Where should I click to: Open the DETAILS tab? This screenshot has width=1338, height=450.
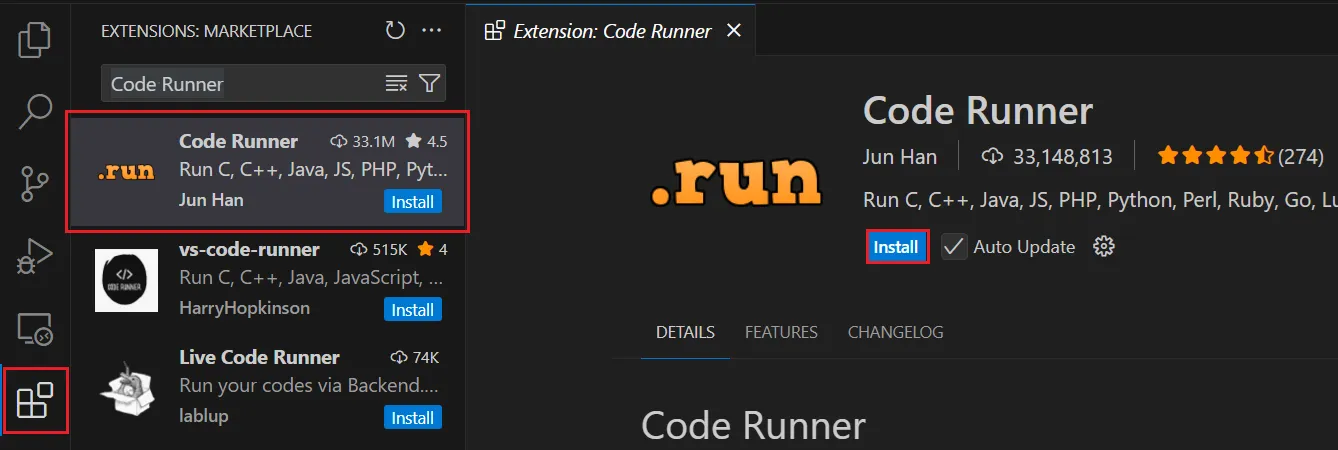tap(685, 332)
